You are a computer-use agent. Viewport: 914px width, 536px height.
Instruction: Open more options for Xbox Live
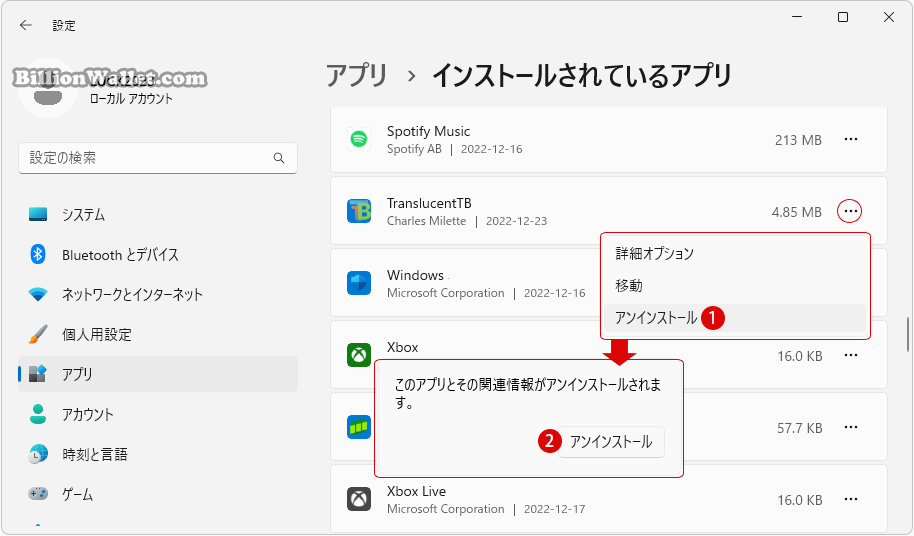tap(850, 499)
